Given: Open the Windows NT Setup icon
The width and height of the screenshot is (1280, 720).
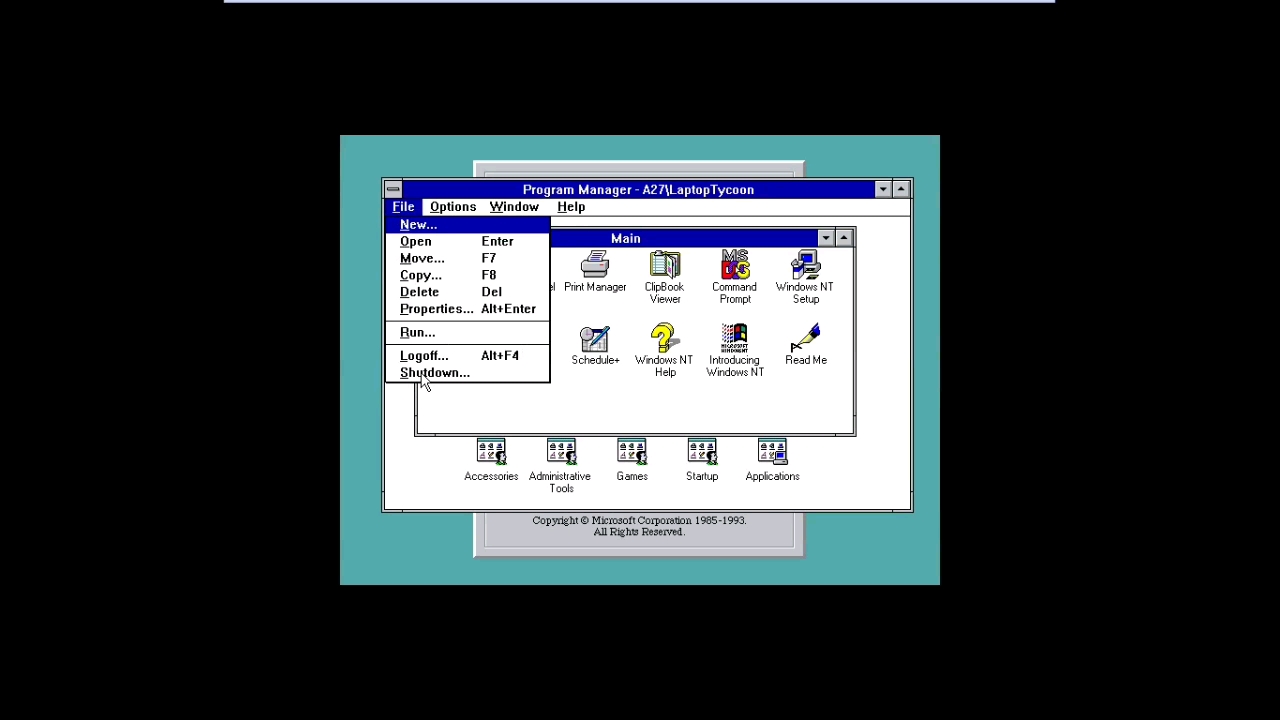Looking at the screenshot, I should pos(805,277).
